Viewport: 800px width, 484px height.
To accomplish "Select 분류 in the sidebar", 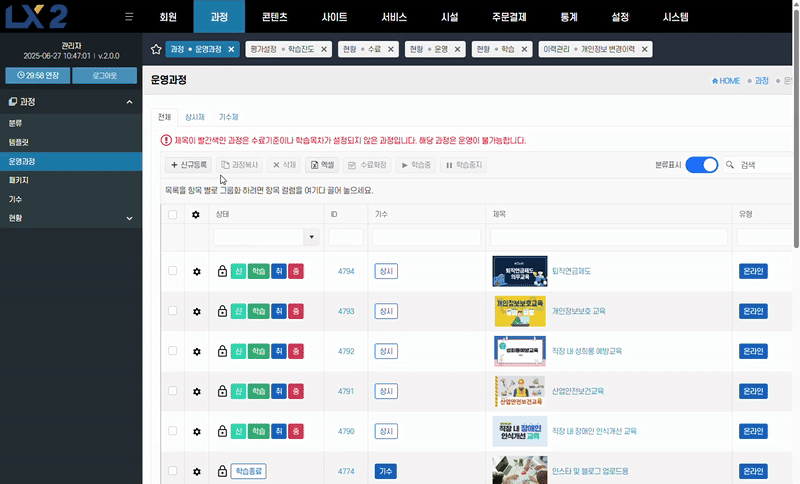I will [x=71, y=123].
